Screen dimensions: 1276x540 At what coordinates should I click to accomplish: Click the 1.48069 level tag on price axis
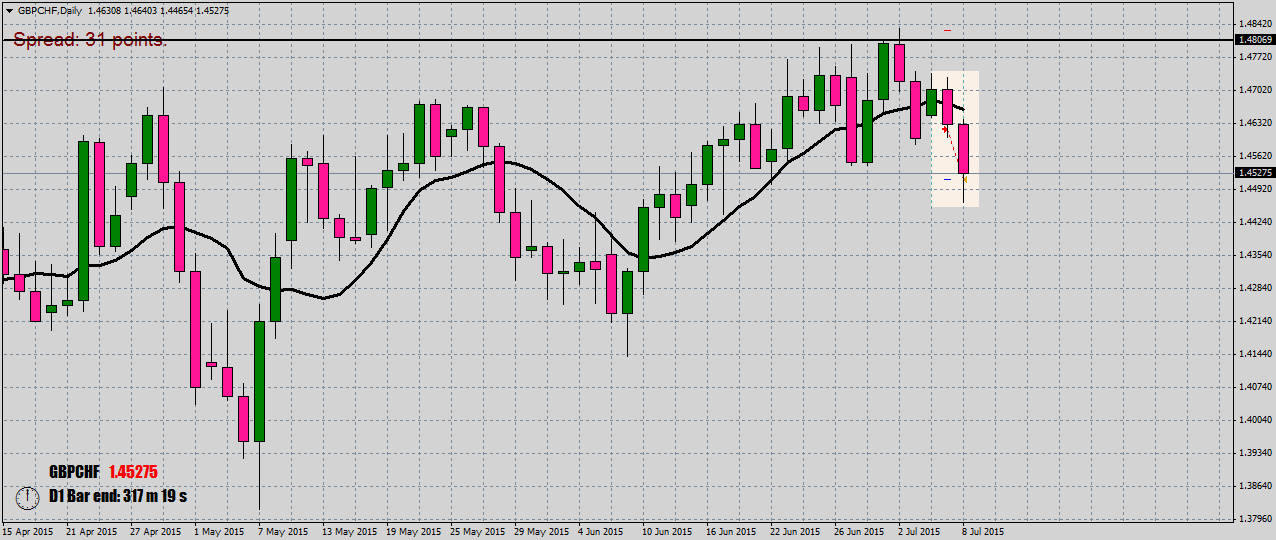[x=1254, y=40]
